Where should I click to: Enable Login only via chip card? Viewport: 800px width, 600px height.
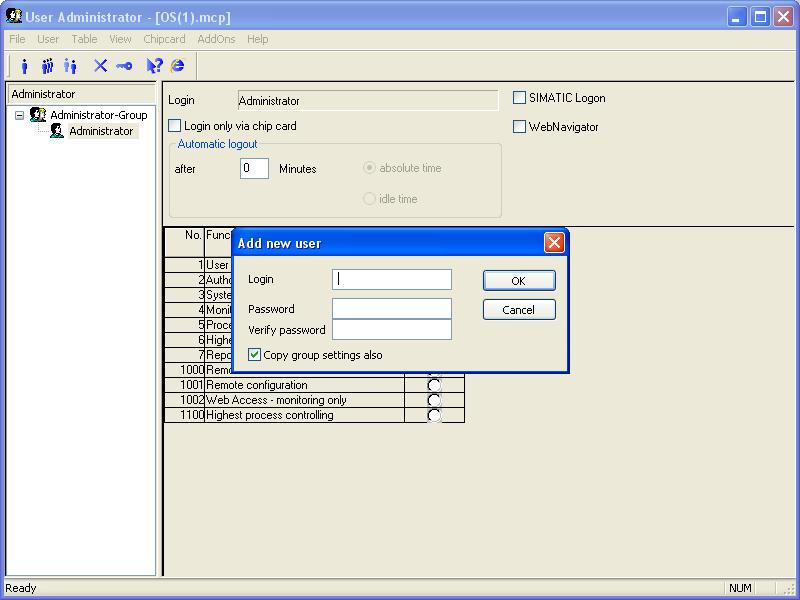pyautogui.click(x=175, y=126)
